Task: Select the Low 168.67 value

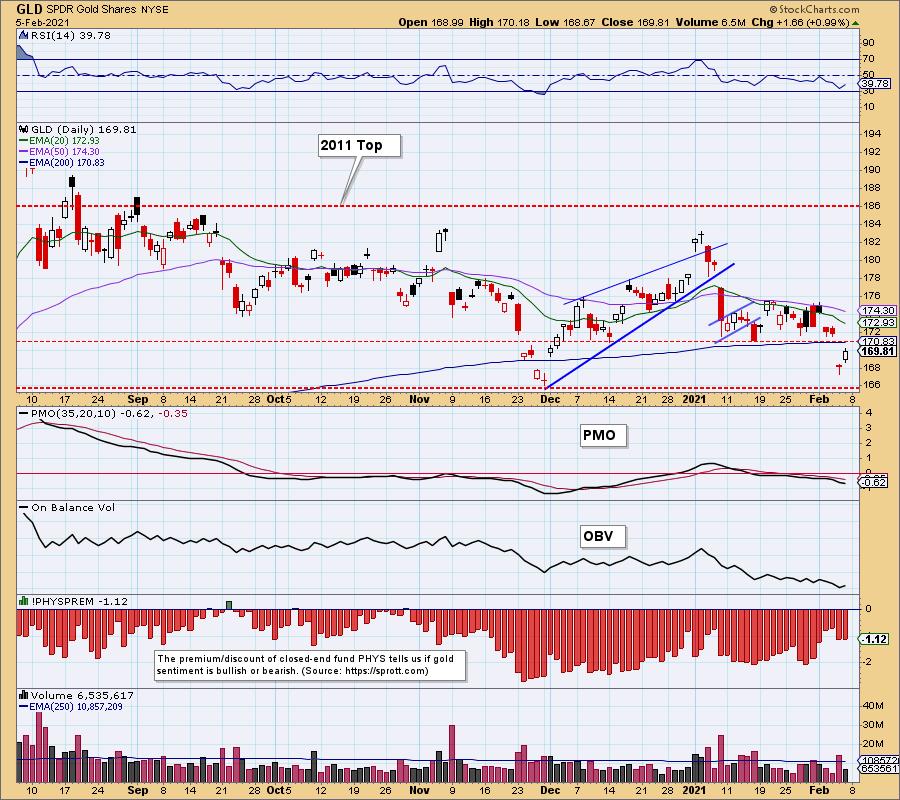Action: point(566,22)
